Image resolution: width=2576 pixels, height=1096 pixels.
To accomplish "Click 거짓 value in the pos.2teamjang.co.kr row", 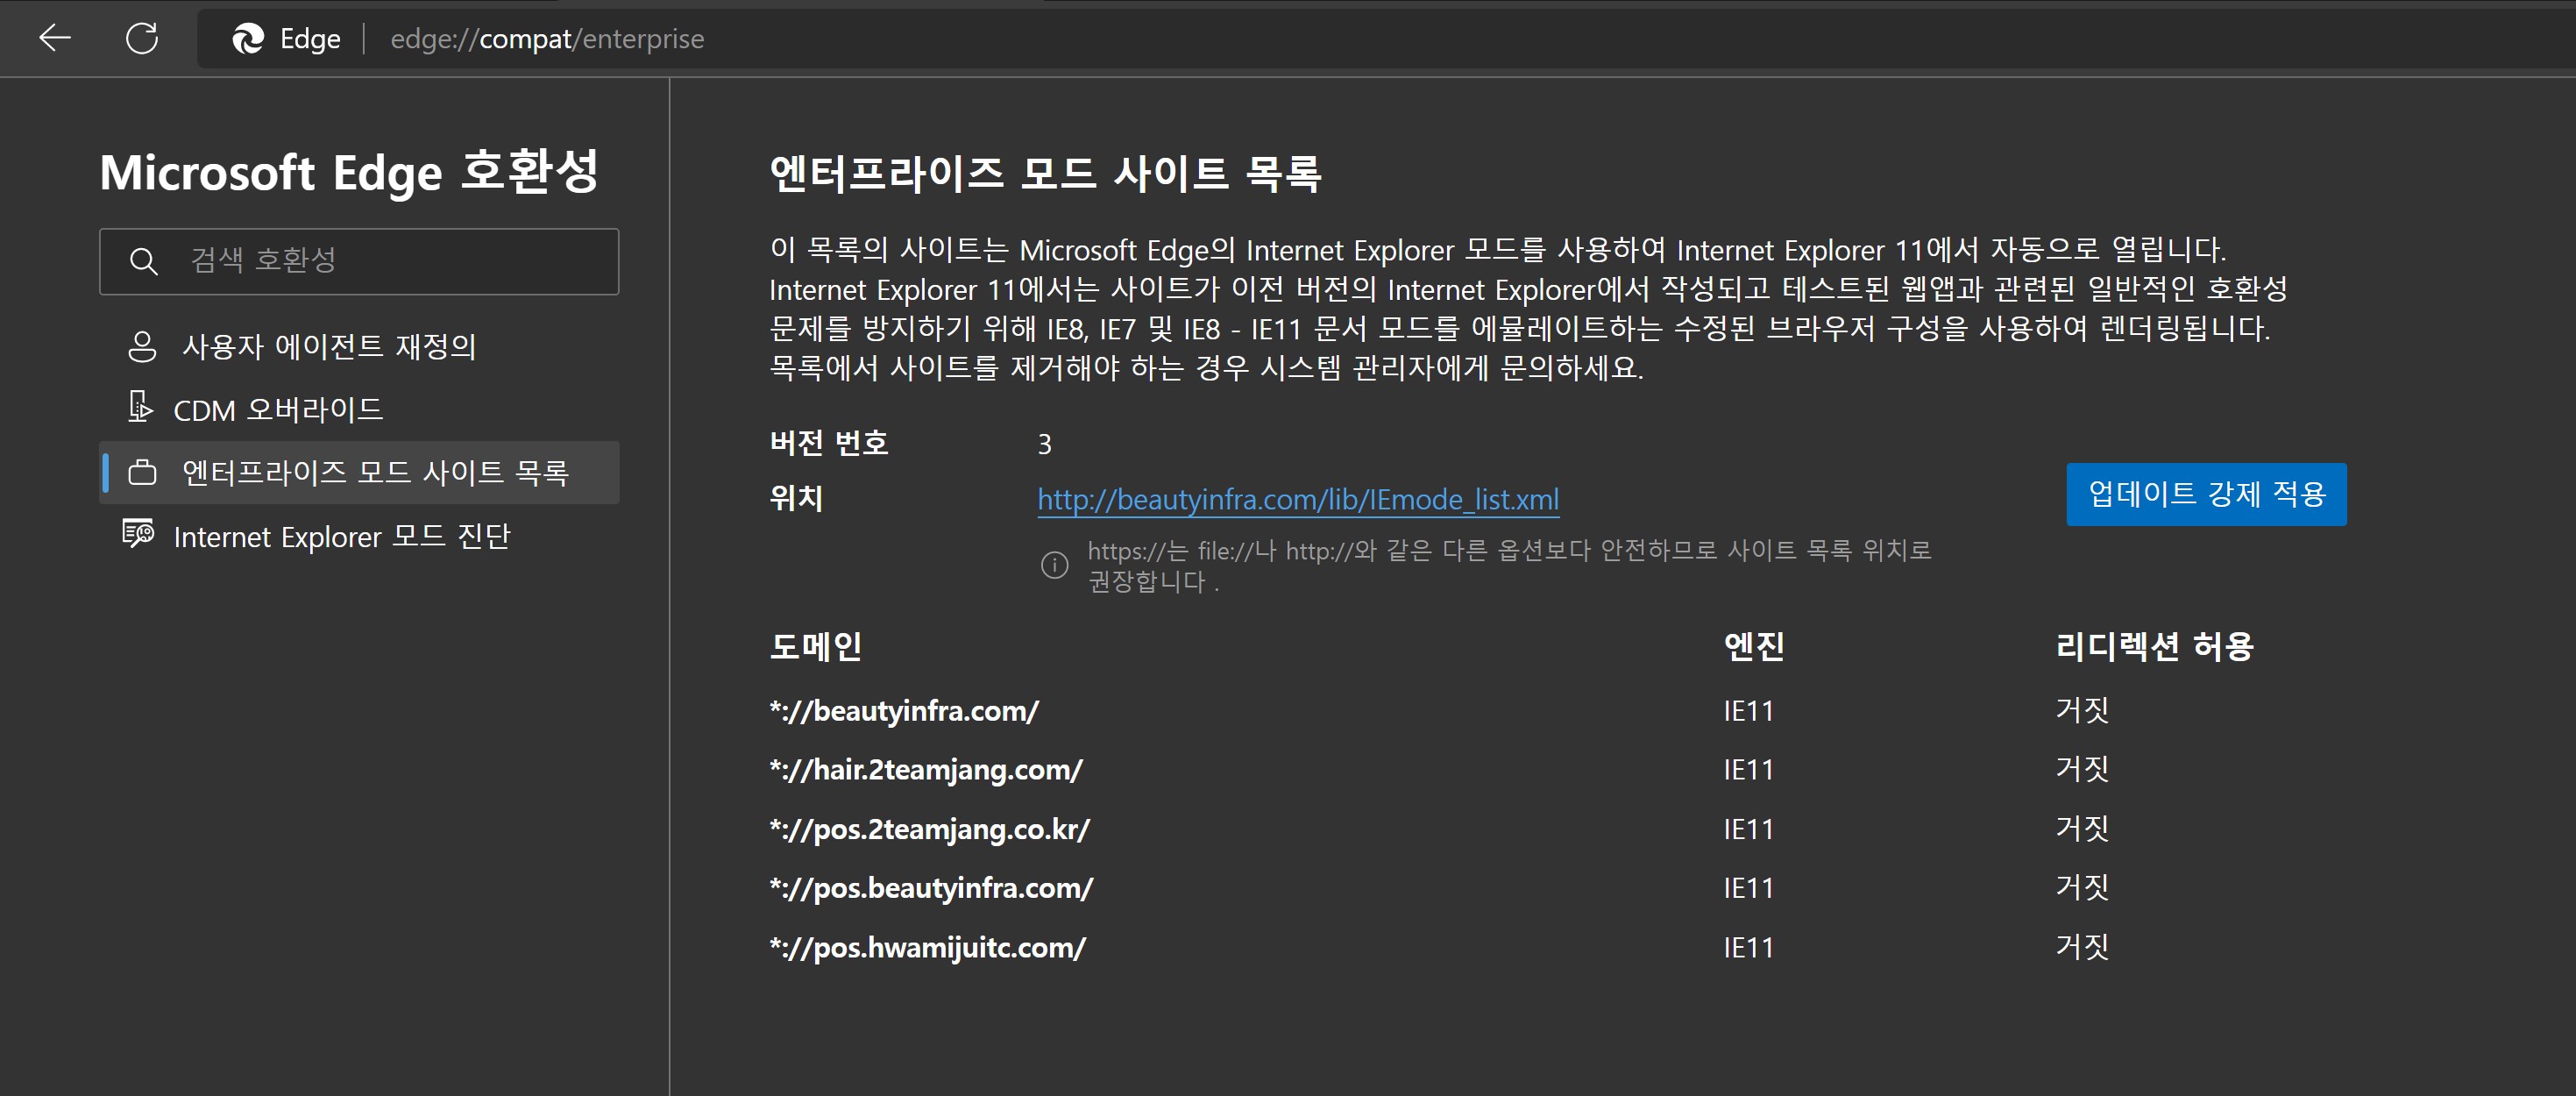I will click(x=2082, y=828).
